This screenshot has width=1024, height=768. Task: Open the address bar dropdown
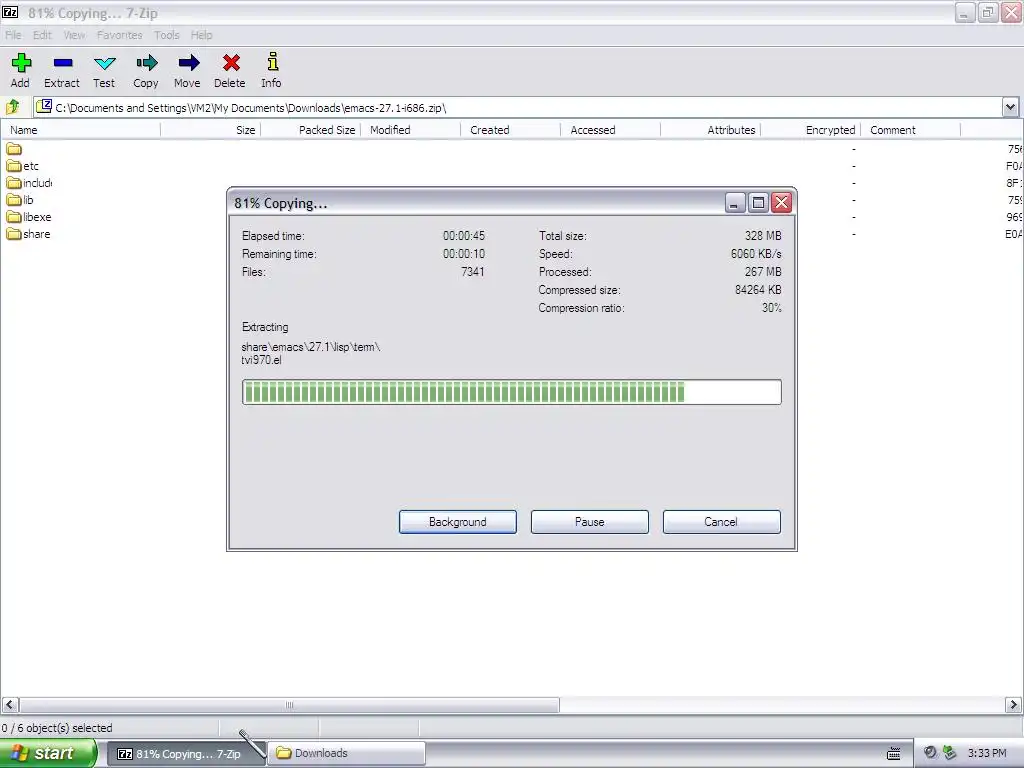(x=1010, y=107)
